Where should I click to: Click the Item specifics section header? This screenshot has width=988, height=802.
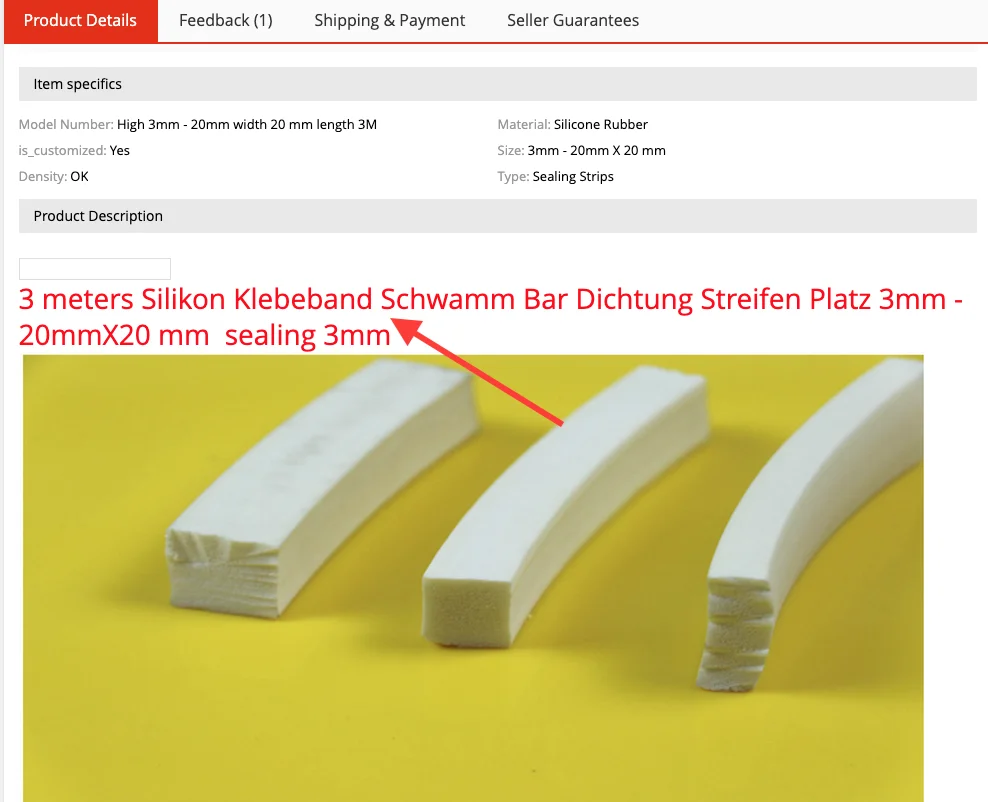pyautogui.click(x=498, y=84)
